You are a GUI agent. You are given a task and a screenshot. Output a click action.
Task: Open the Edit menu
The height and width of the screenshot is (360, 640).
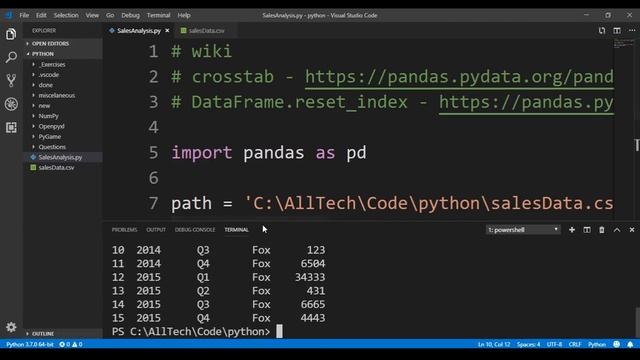pos(41,15)
